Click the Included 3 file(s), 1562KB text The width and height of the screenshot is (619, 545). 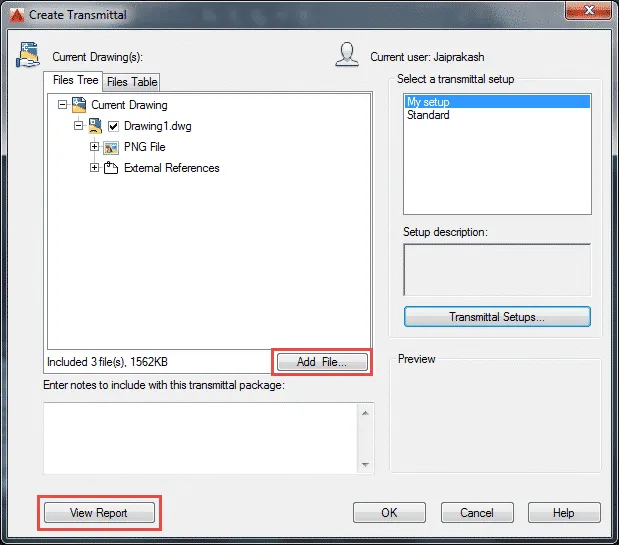107,362
